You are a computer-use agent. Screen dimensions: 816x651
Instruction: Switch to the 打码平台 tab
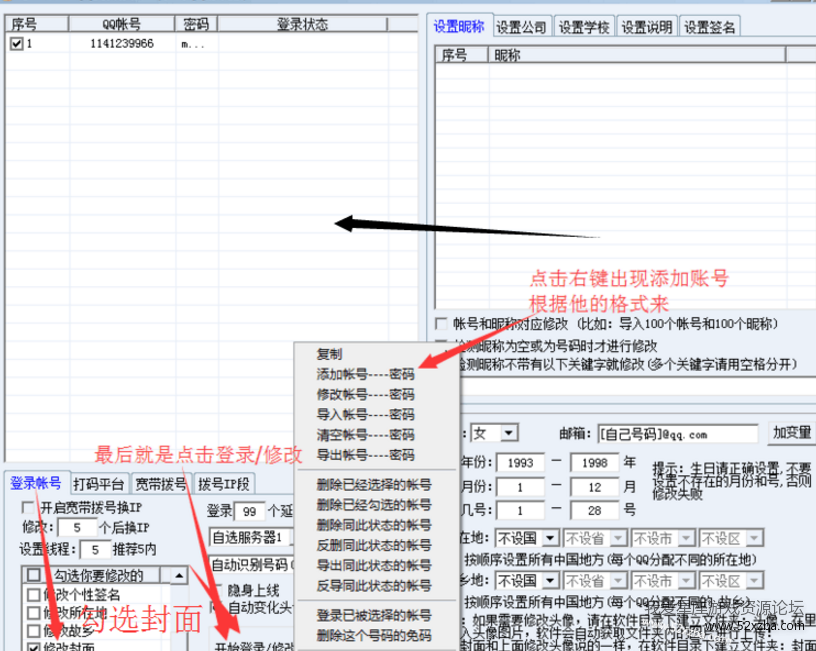(99, 484)
